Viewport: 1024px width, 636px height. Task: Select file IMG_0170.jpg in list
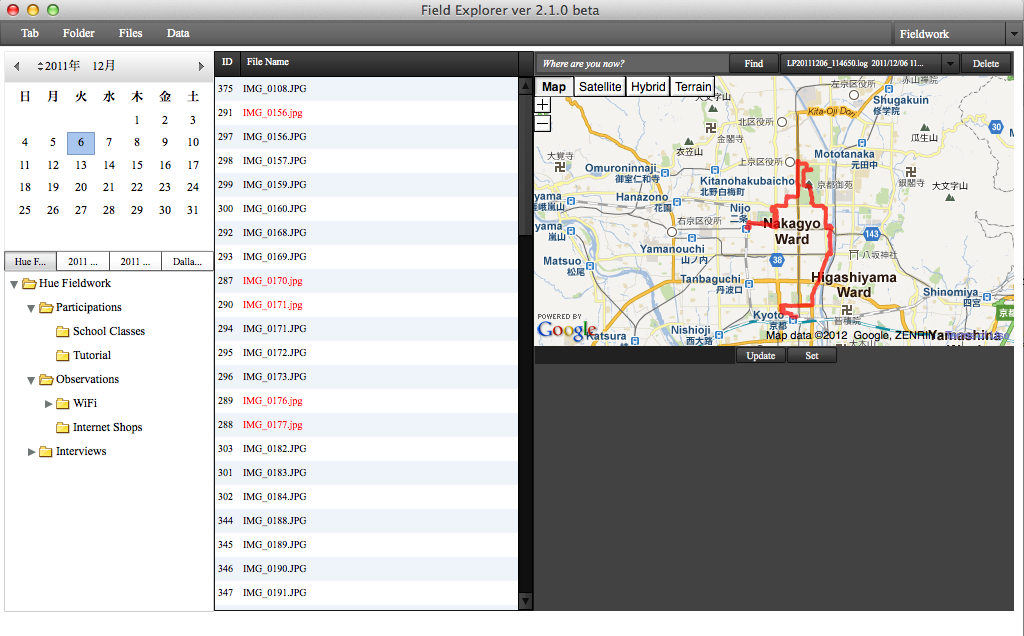pos(272,281)
